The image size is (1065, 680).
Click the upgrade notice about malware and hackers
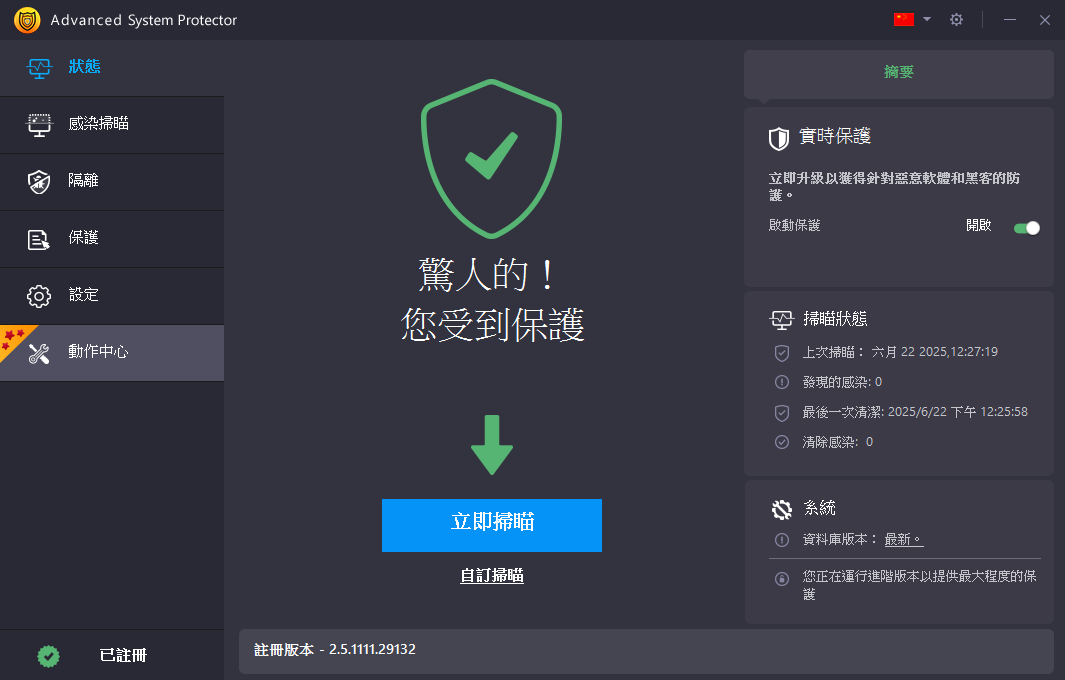click(894, 186)
